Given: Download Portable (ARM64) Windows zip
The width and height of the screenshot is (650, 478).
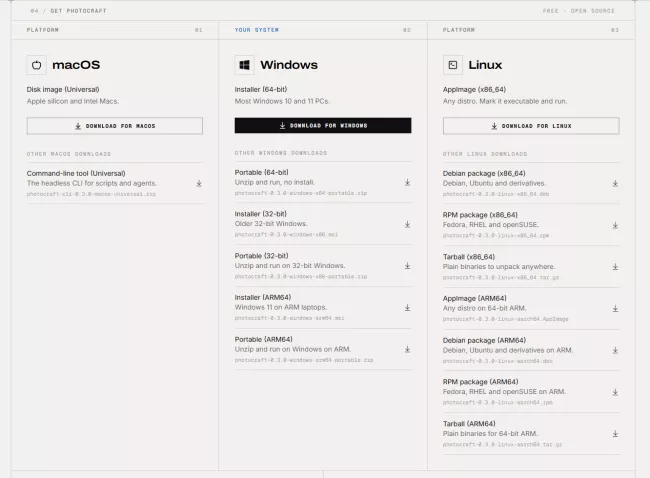Looking at the screenshot, I should pyautogui.click(x=407, y=349).
